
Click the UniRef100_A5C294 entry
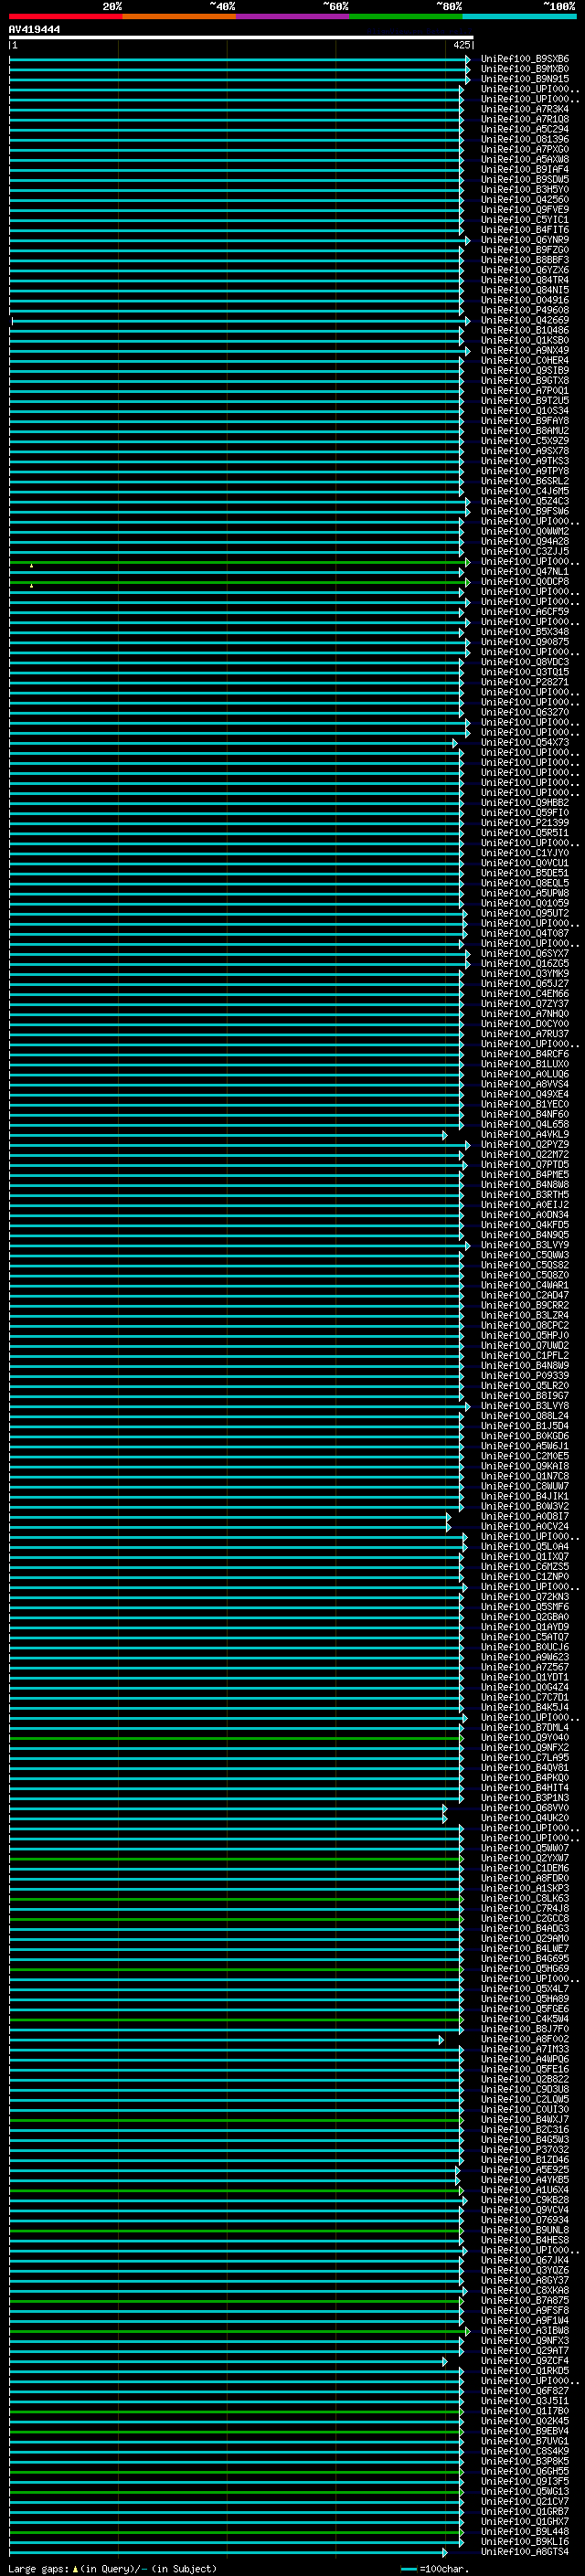[525, 129]
